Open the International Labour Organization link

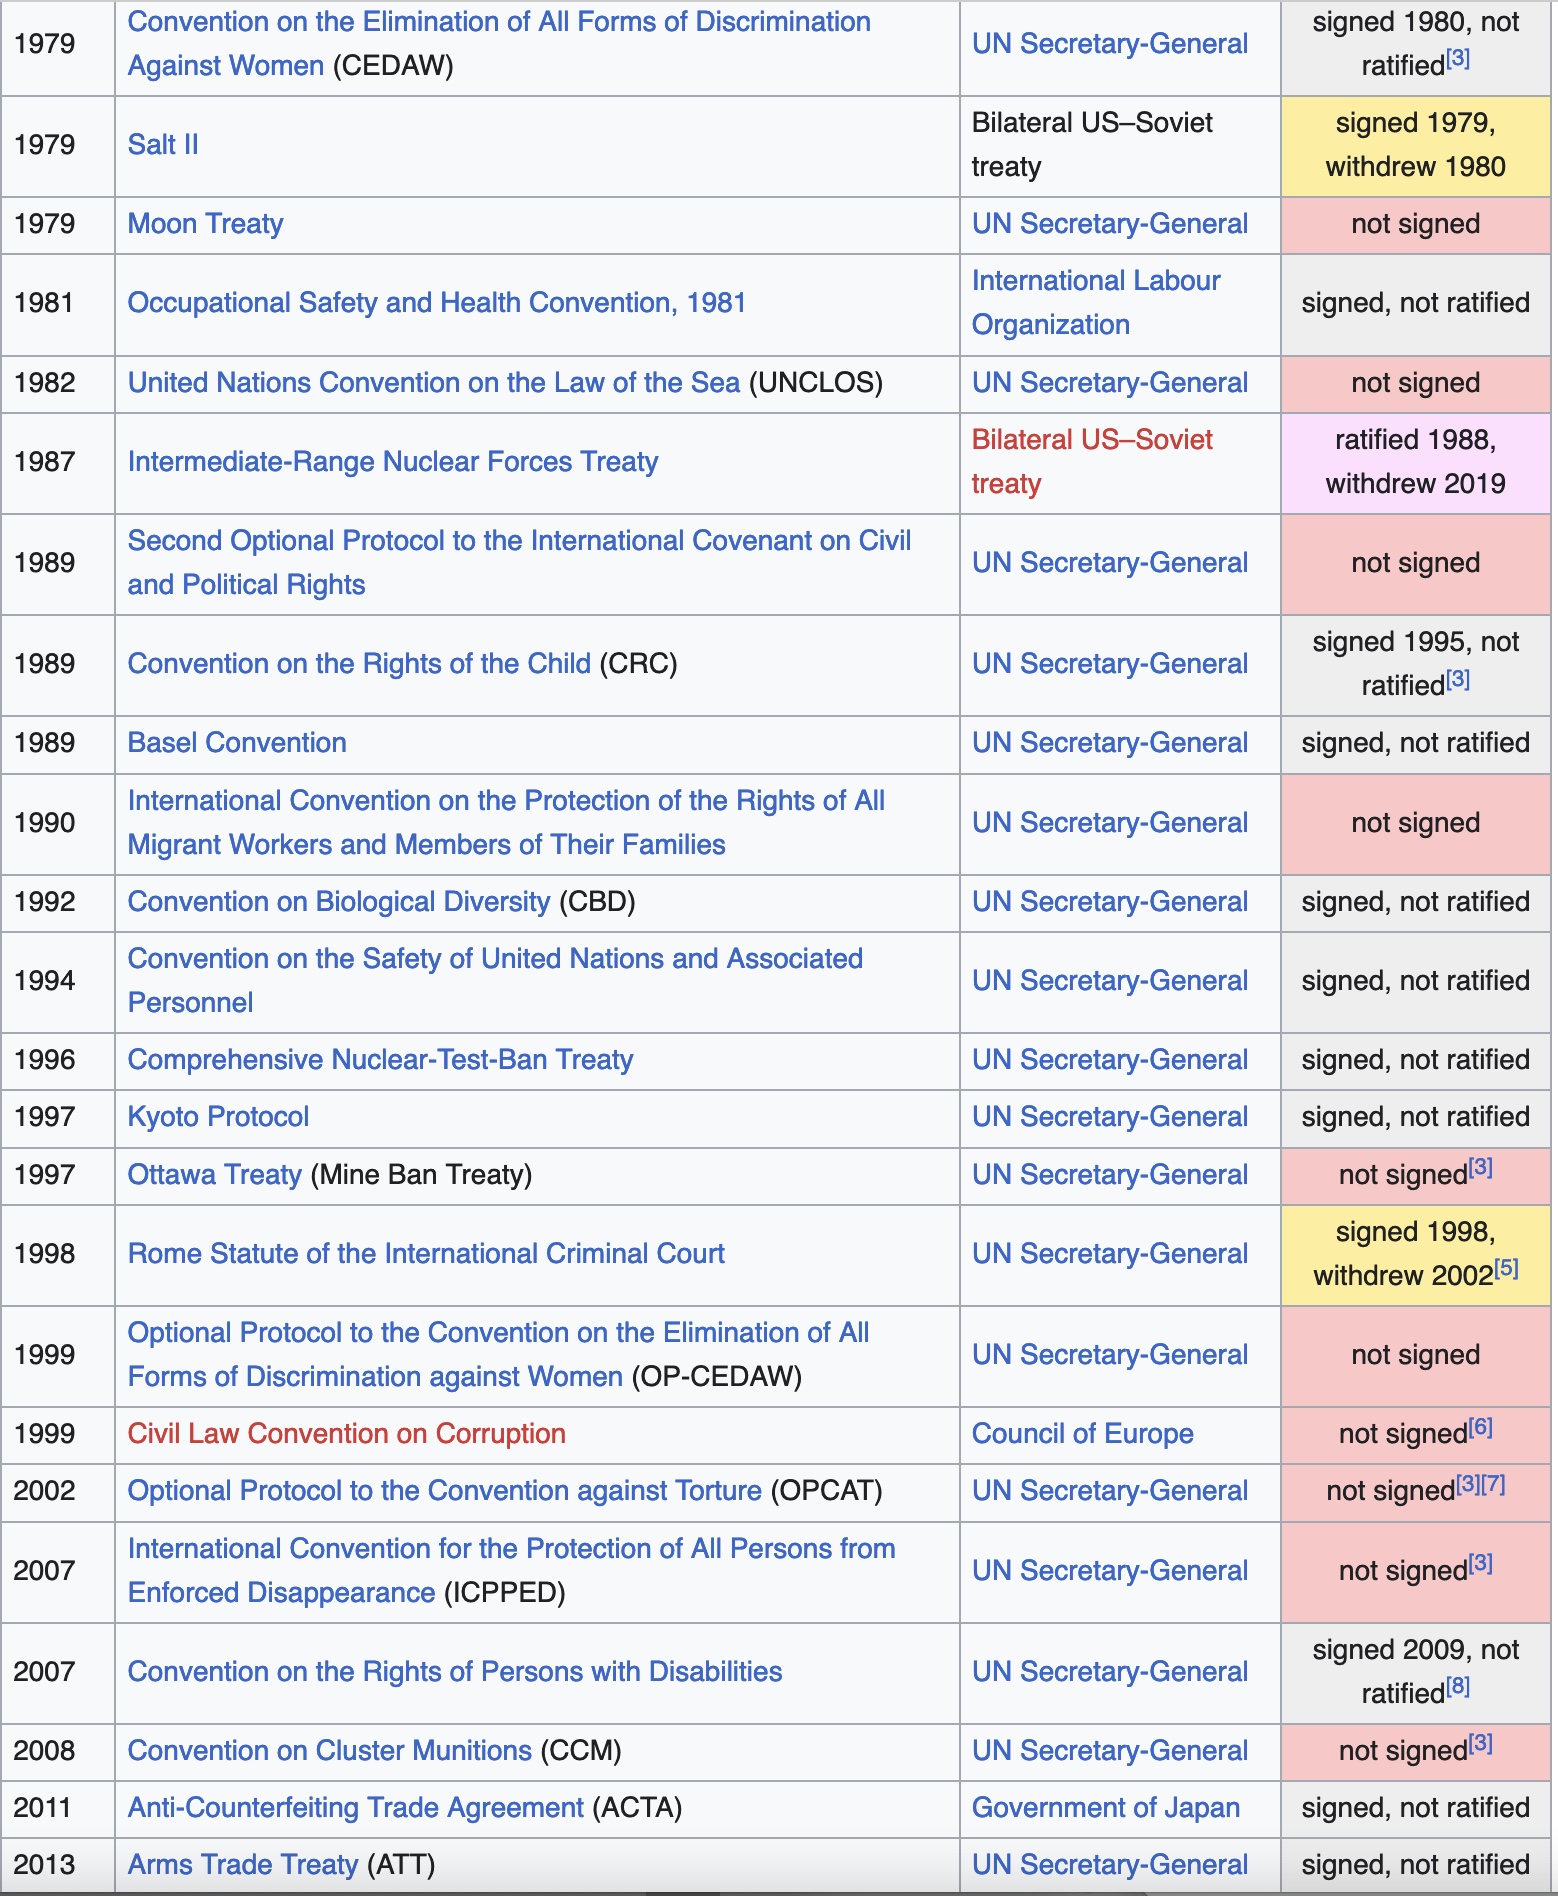[x=1095, y=303]
